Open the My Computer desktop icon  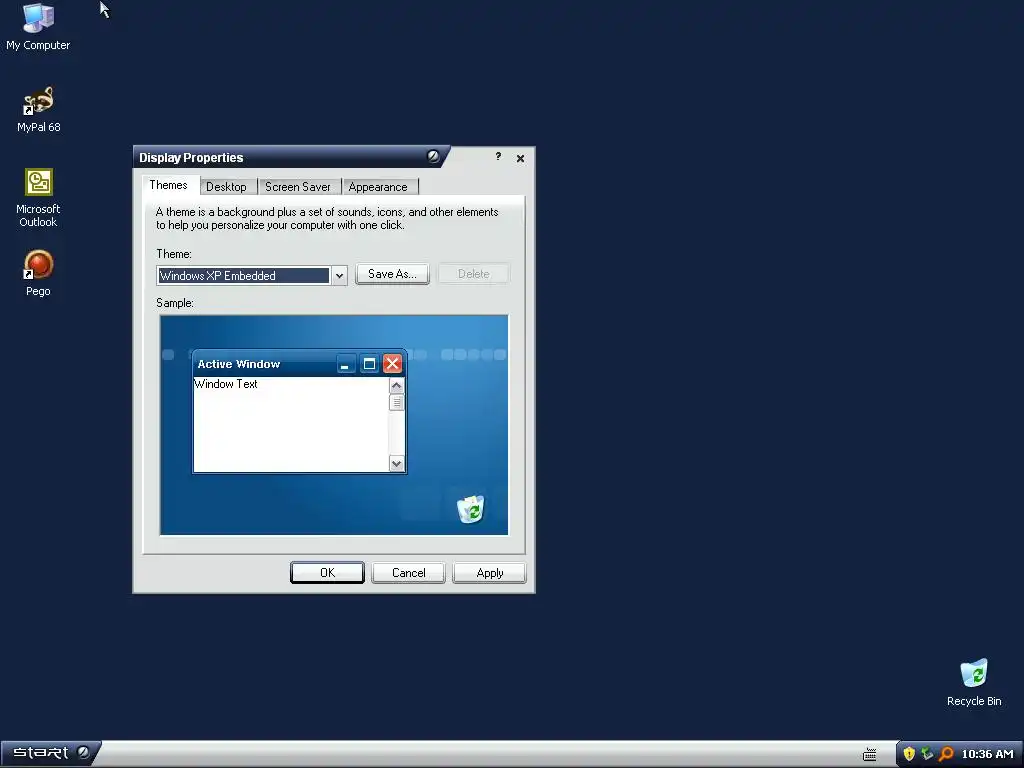(x=38, y=27)
